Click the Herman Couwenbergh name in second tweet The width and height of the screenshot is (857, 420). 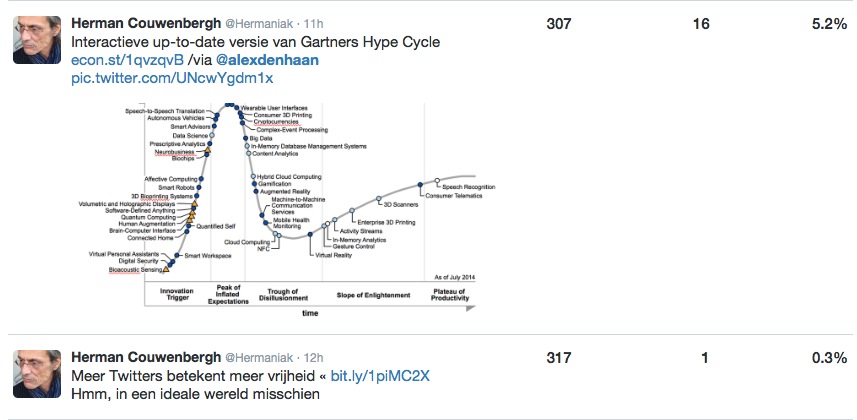coord(146,358)
